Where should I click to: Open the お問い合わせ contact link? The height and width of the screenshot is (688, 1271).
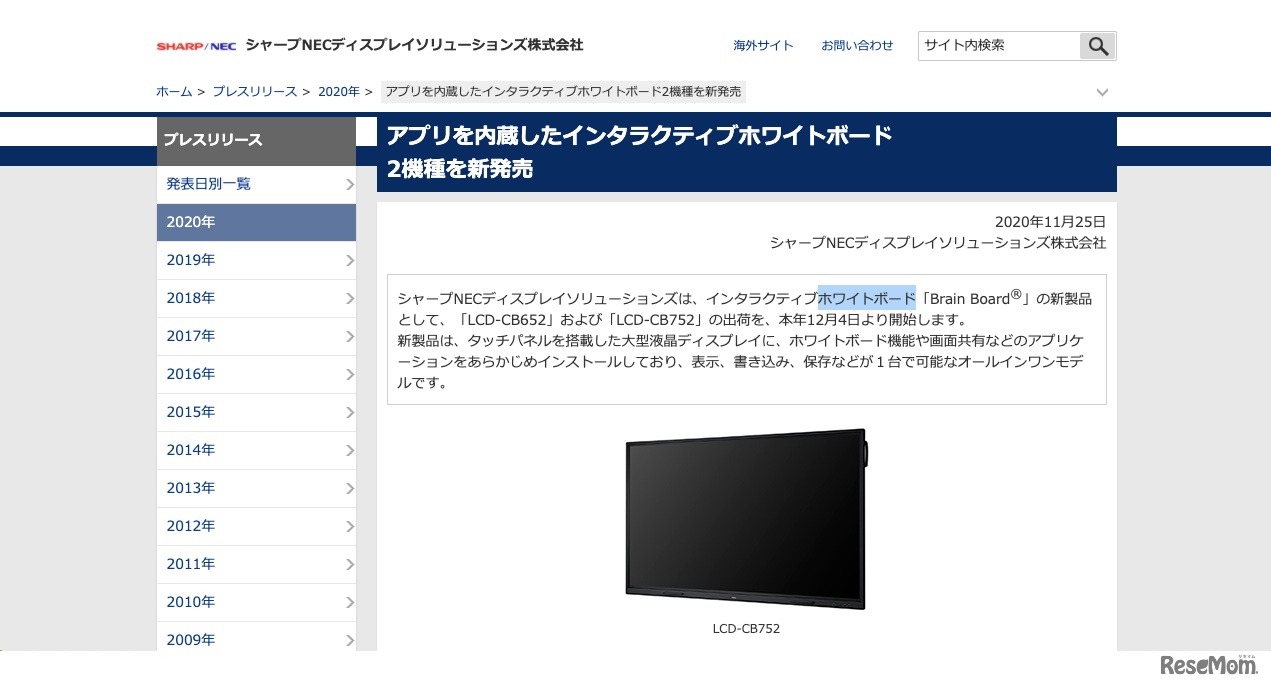click(x=857, y=45)
